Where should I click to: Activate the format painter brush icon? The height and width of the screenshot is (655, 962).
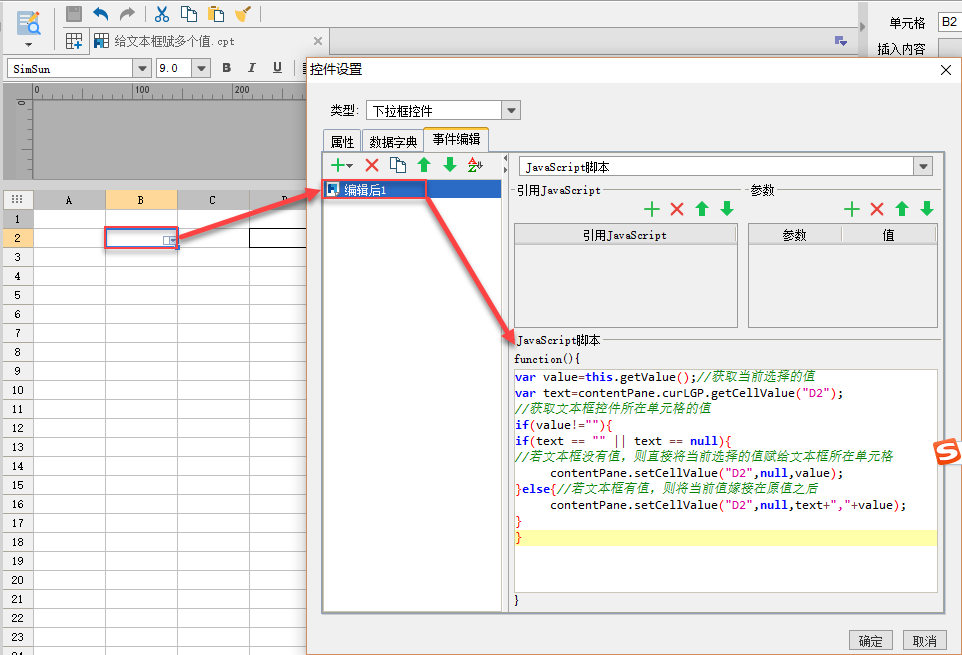pyautogui.click(x=243, y=13)
